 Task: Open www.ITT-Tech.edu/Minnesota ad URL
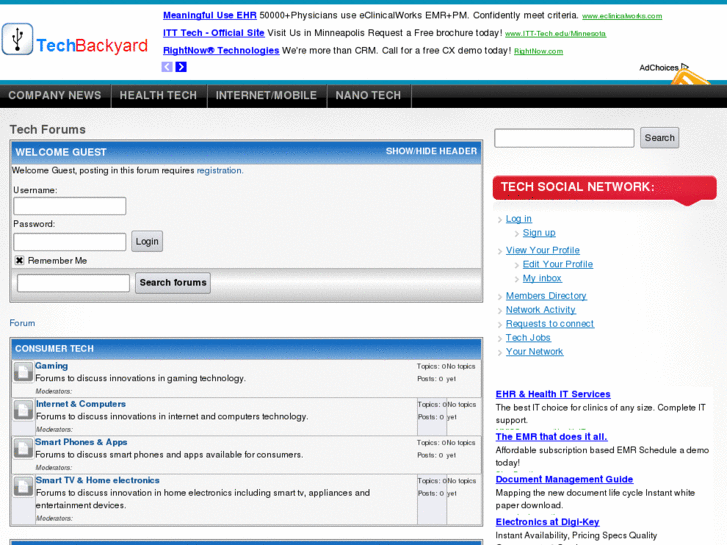[x=555, y=34]
